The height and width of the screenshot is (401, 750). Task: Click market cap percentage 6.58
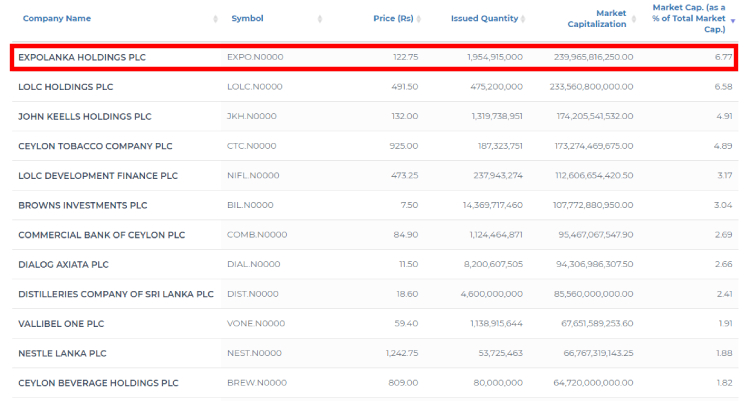pos(723,87)
